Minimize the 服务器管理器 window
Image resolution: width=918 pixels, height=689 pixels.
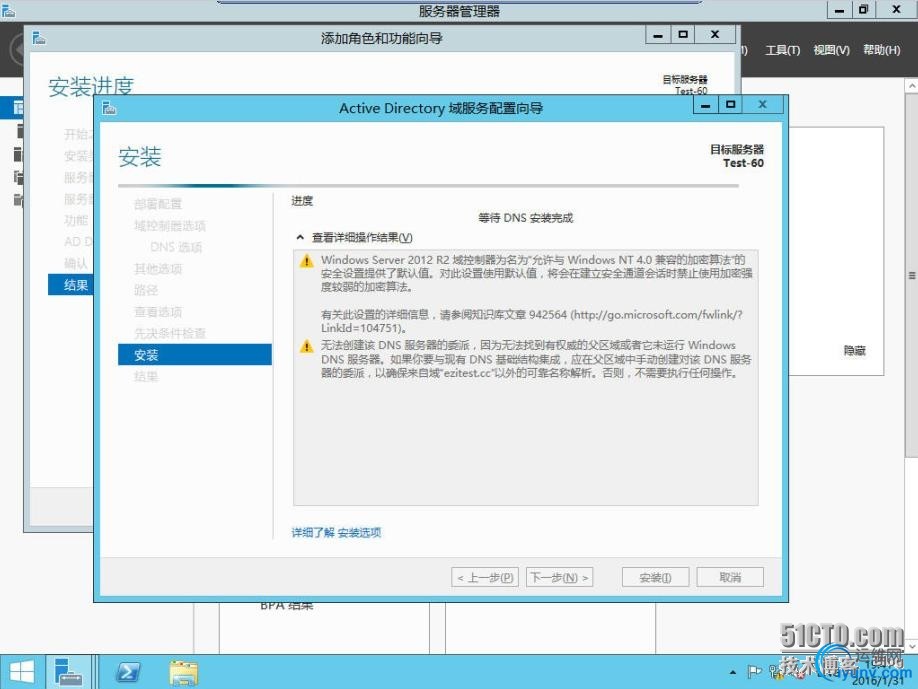point(840,10)
